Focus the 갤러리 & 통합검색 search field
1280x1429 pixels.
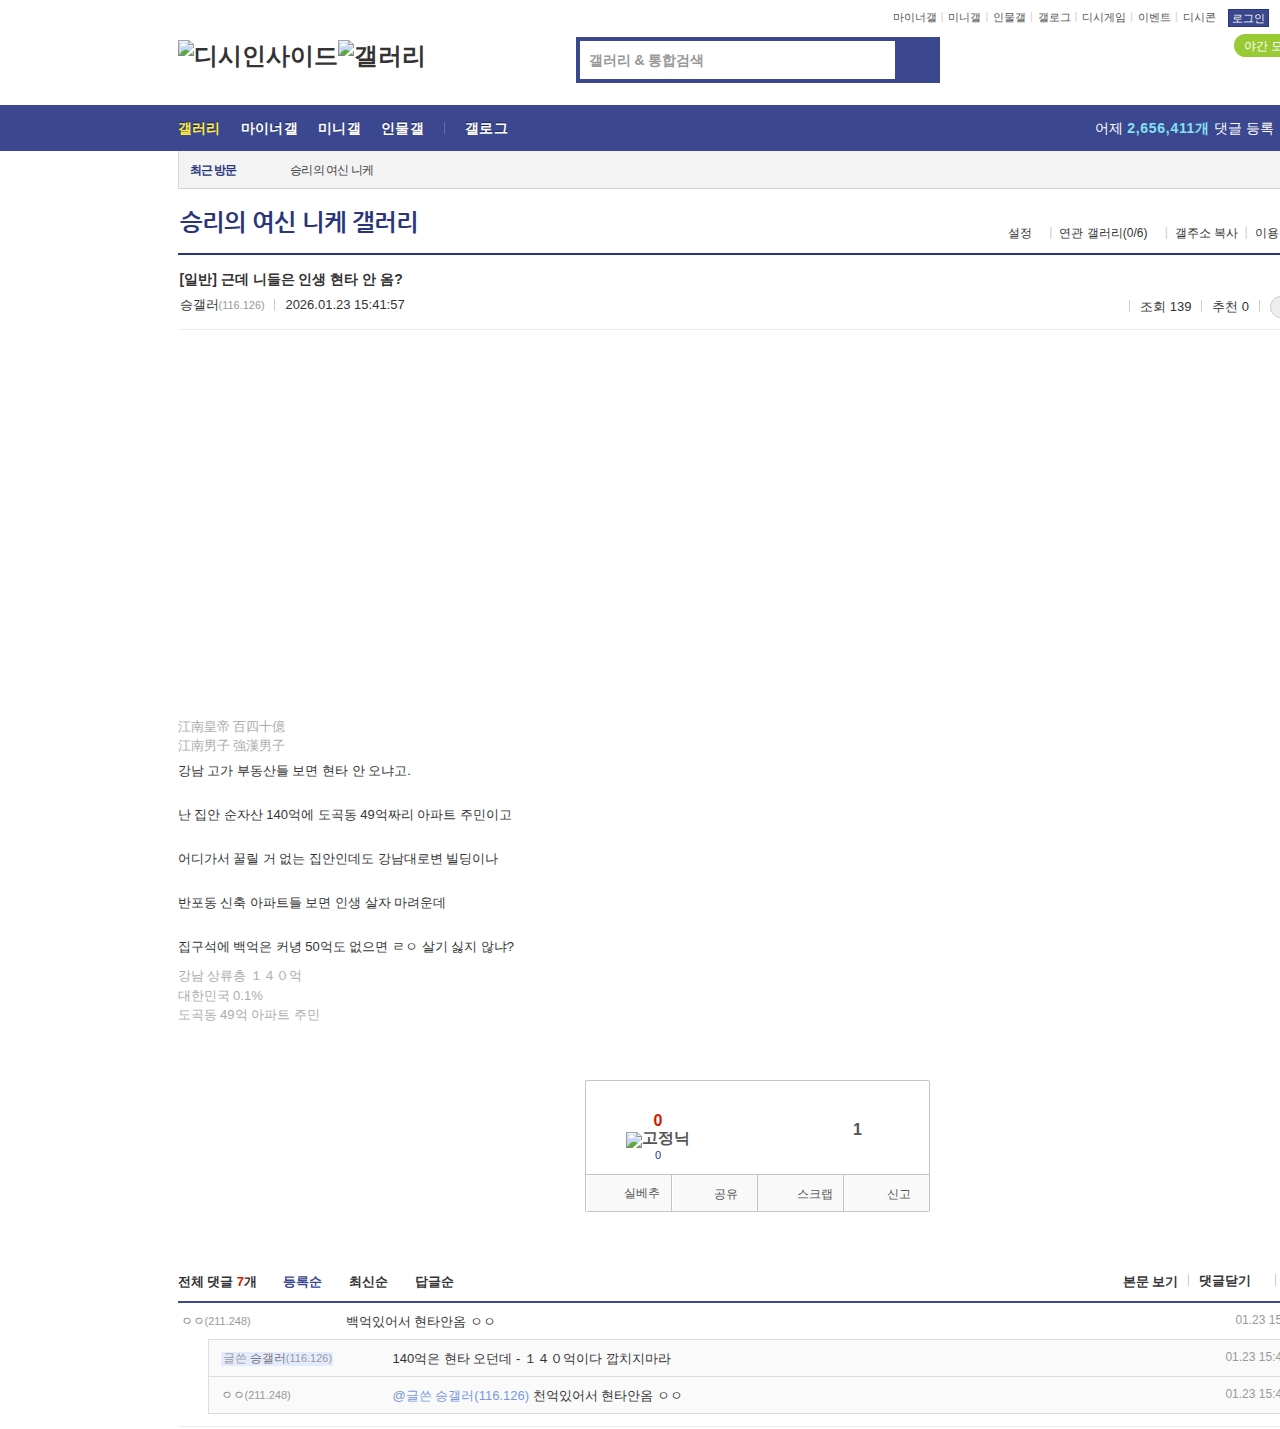738,60
